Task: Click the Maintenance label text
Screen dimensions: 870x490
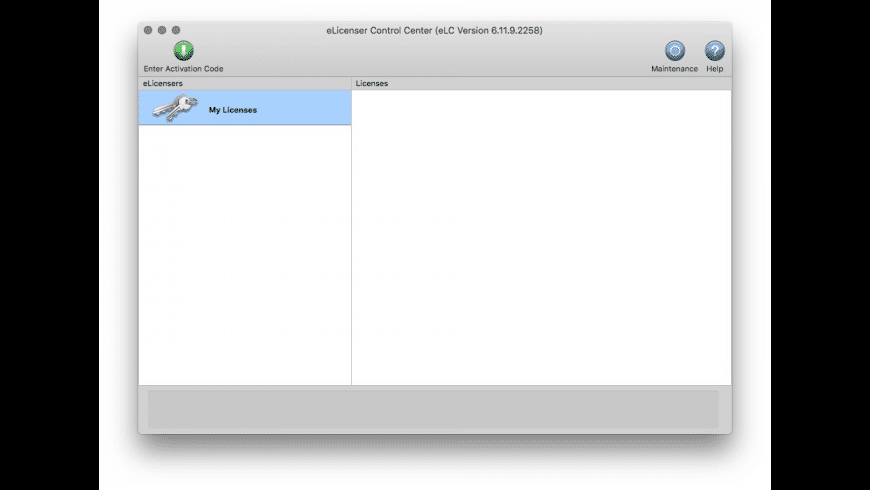Action: point(675,69)
